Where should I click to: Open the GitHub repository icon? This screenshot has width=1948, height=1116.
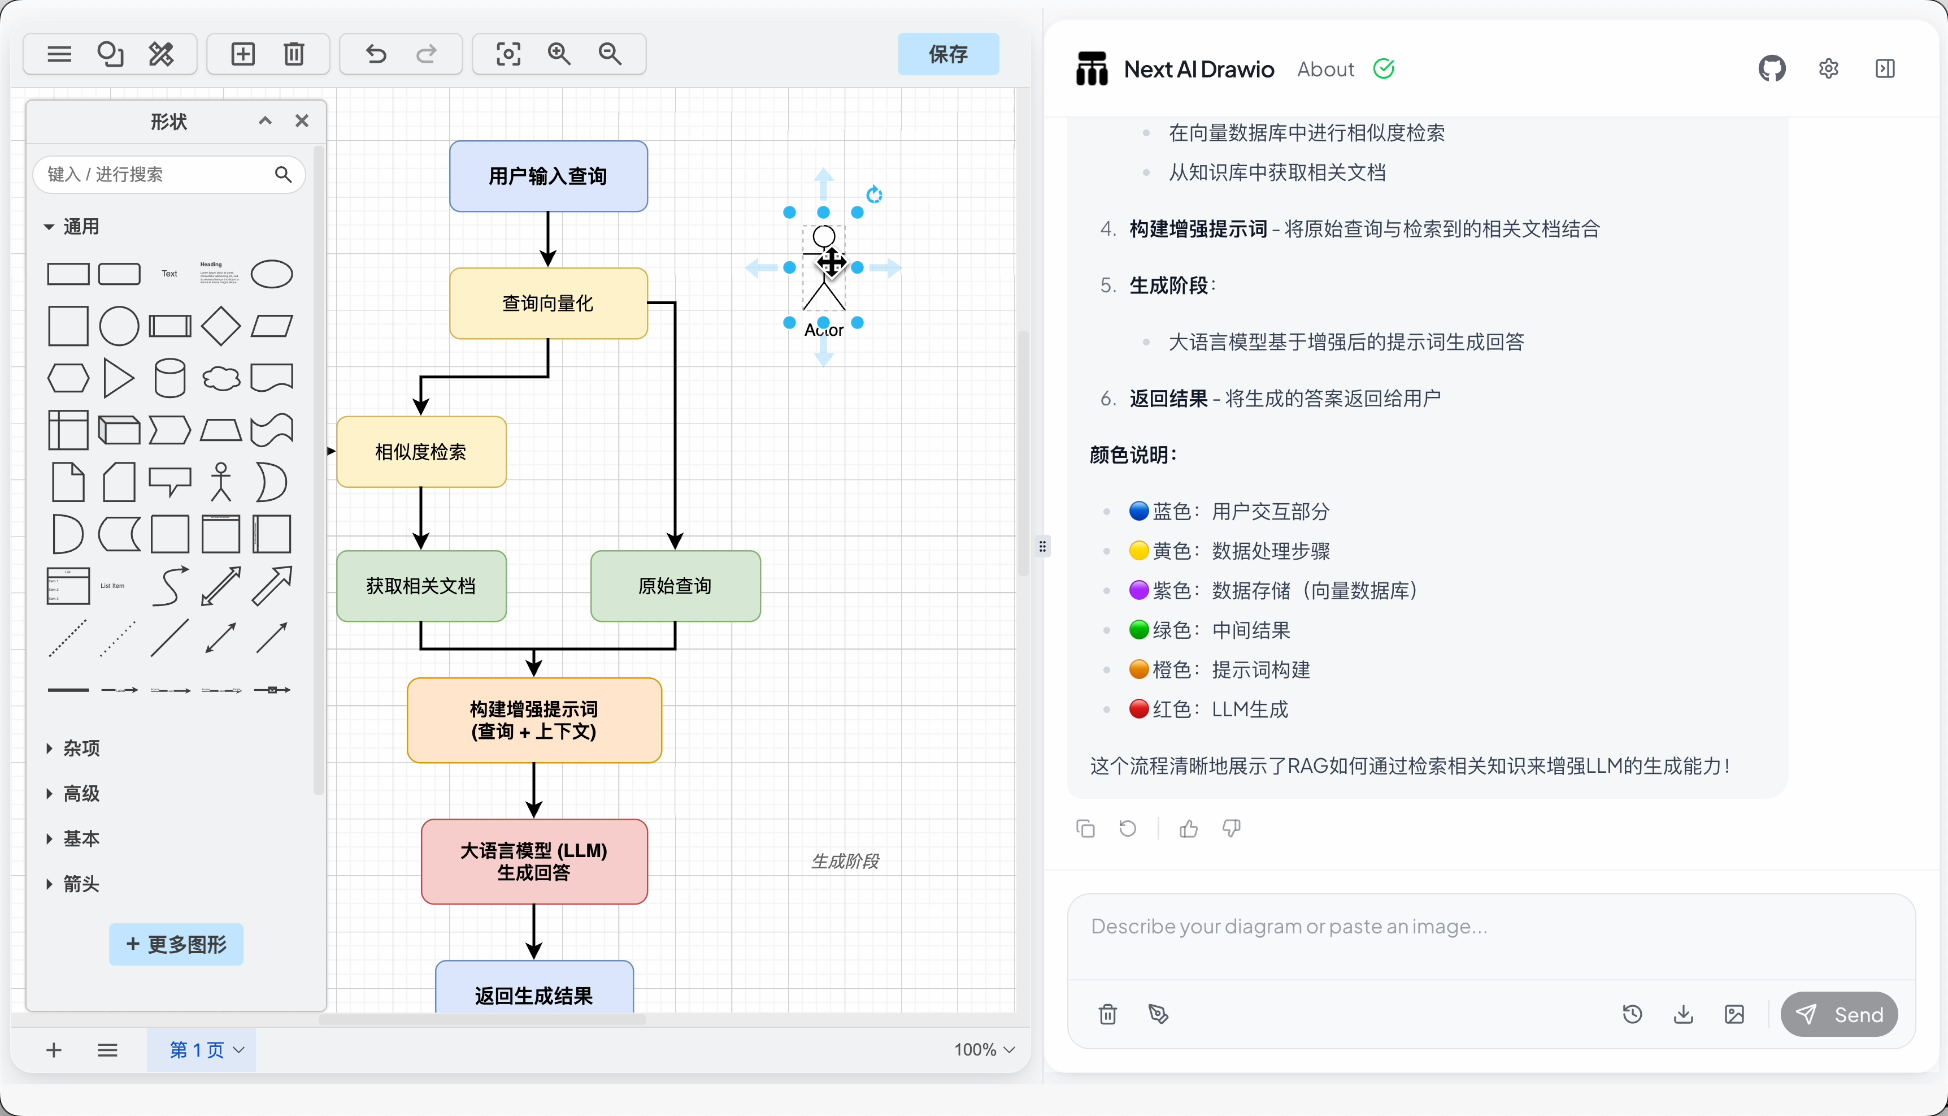[x=1772, y=69]
